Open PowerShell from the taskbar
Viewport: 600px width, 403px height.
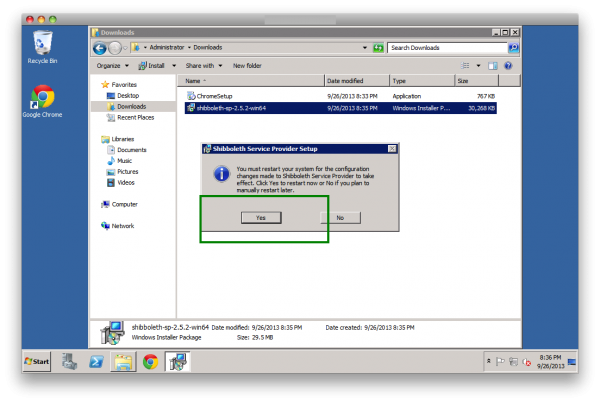click(98, 361)
